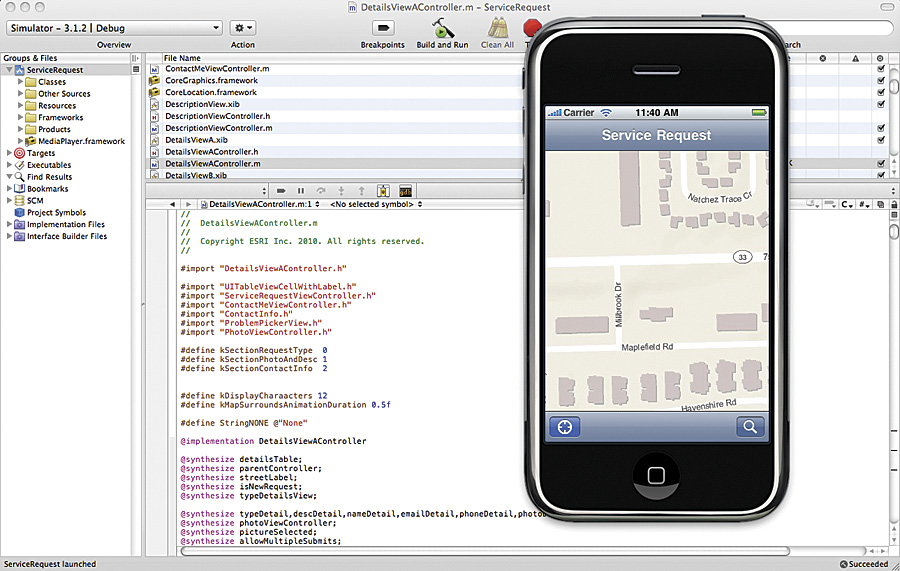Open the DetailsViewAController.m:1 file popup

[260, 204]
